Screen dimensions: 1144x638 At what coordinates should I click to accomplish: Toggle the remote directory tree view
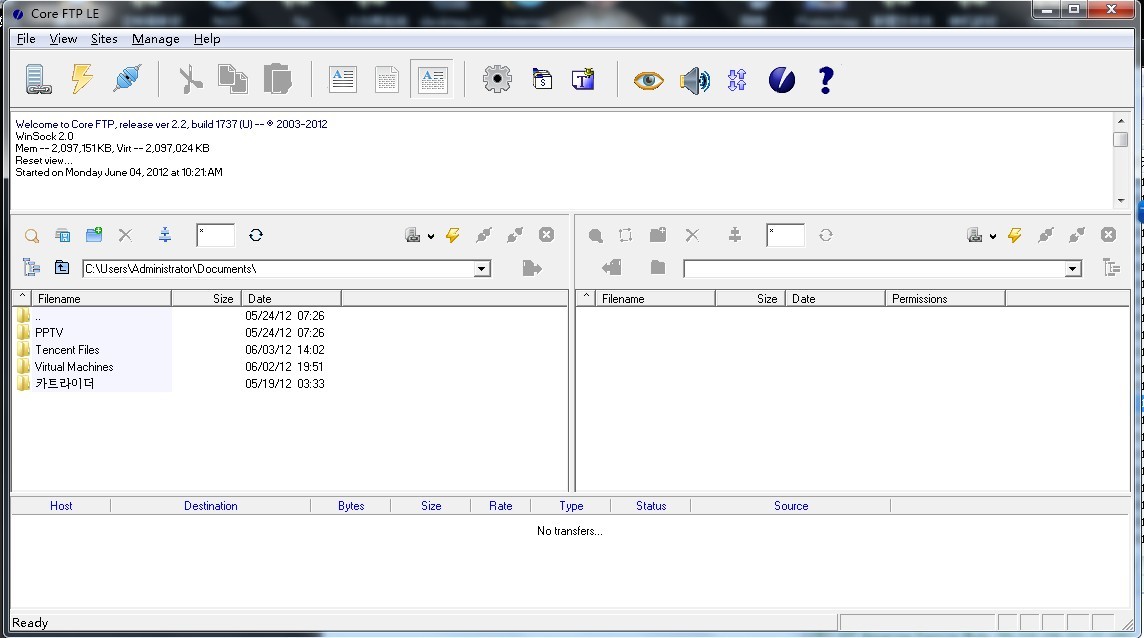[1111, 267]
